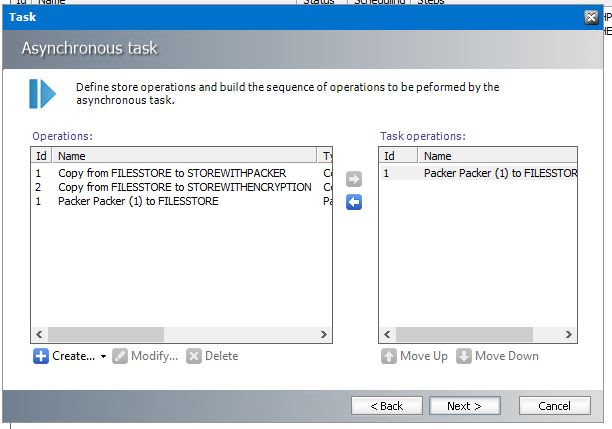Click the Next button
612x429 pixels.
coord(464,406)
